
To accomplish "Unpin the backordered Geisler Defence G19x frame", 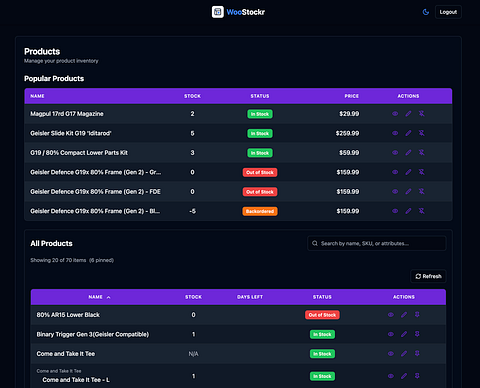I will point(422,211).
